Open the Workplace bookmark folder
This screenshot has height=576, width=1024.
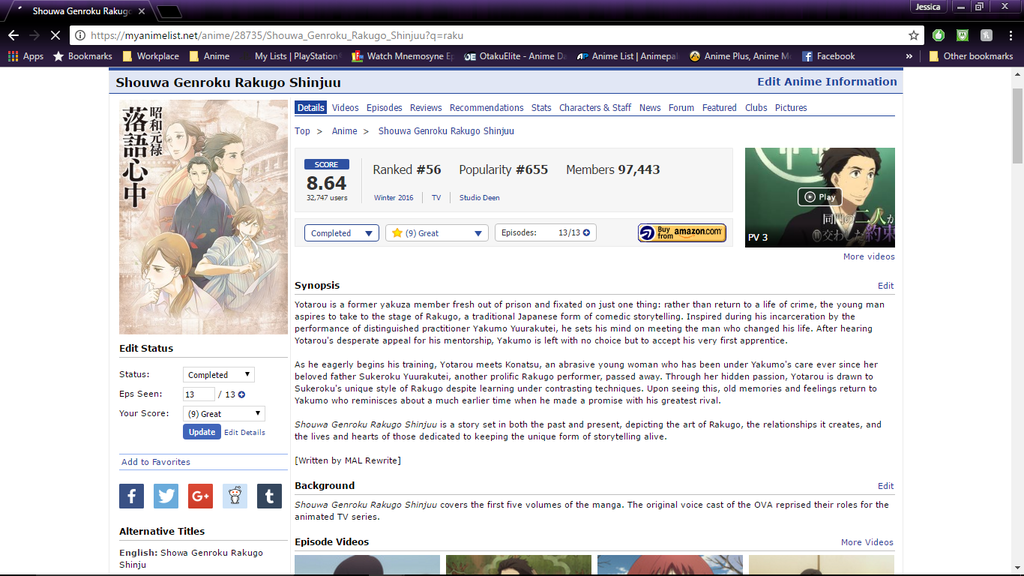(151, 56)
